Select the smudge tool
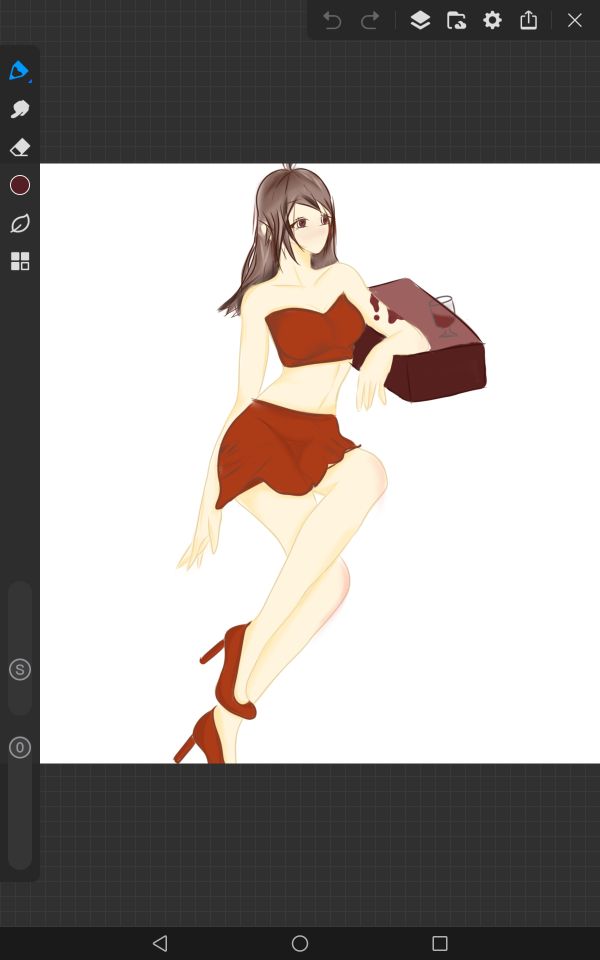Image resolution: width=600 pixels, height=960 pixels. click(x=20, y=109)
